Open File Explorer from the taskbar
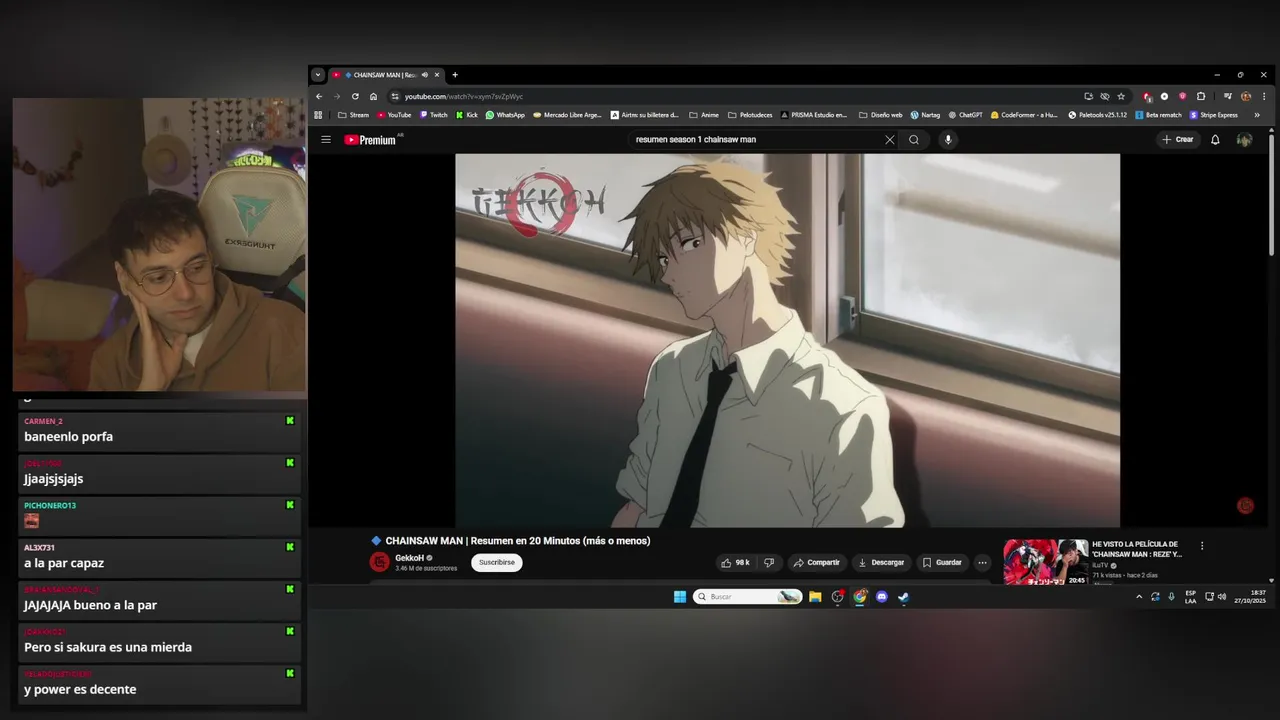 (815, 597)
